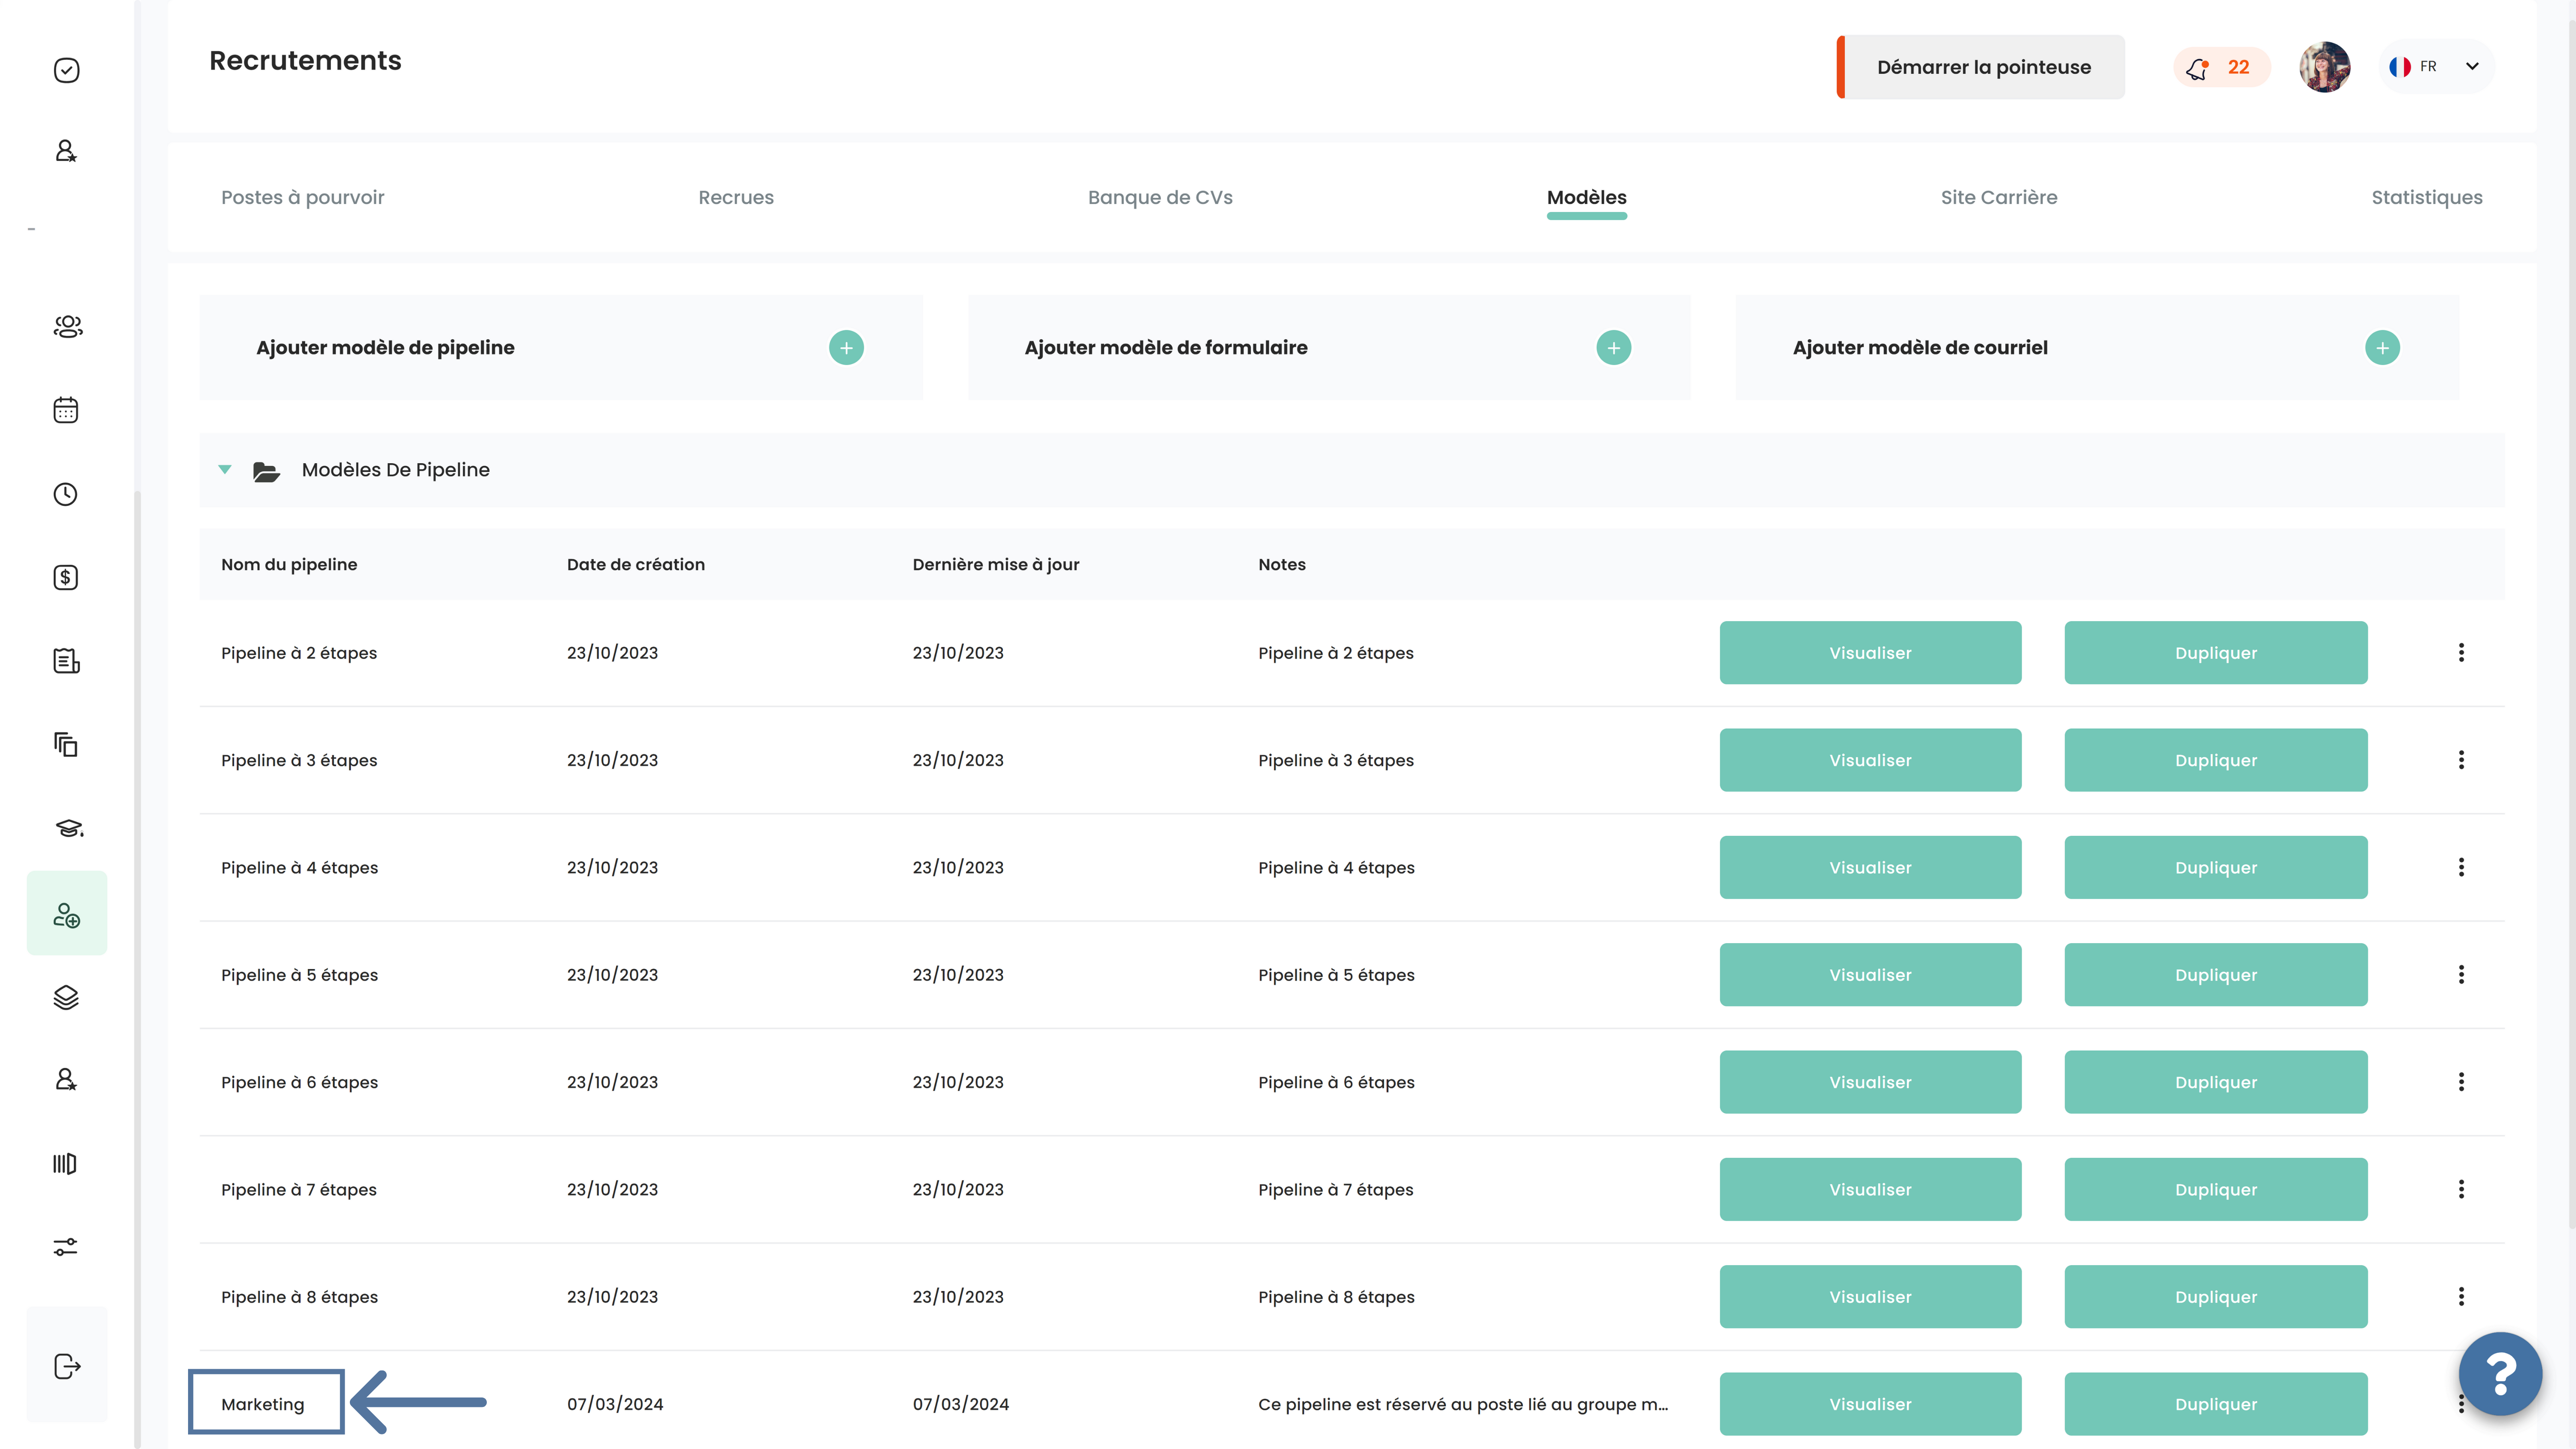2576x1449 pixels.
Task: Dupliquer the Pipeline à 8 étapes
Action: [2216, 1297]
